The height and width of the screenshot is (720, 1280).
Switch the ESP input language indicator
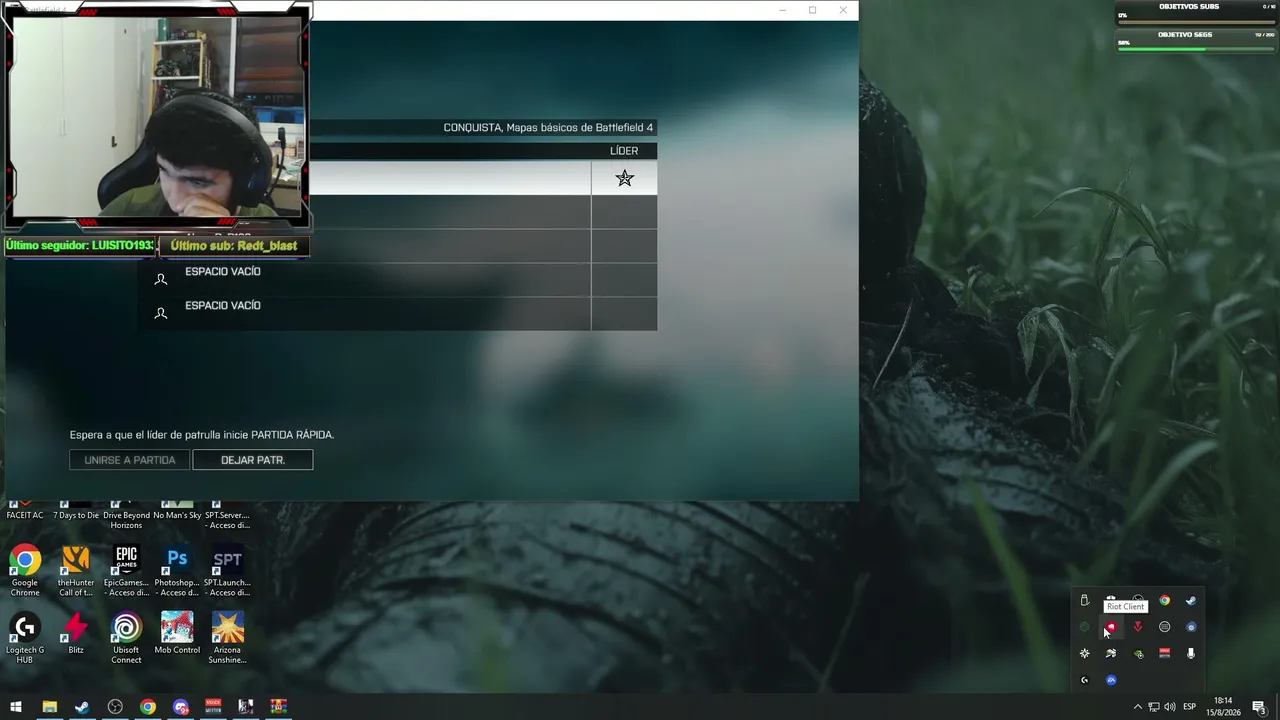[1190, 707]
